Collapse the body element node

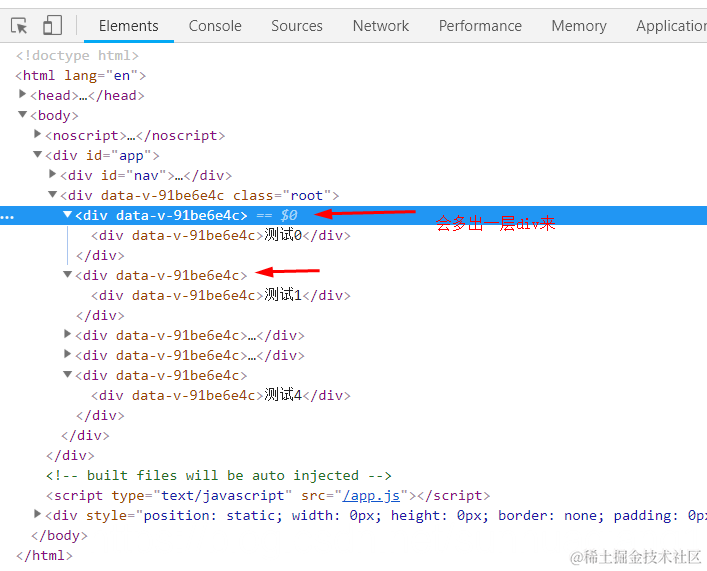(22, 115)
